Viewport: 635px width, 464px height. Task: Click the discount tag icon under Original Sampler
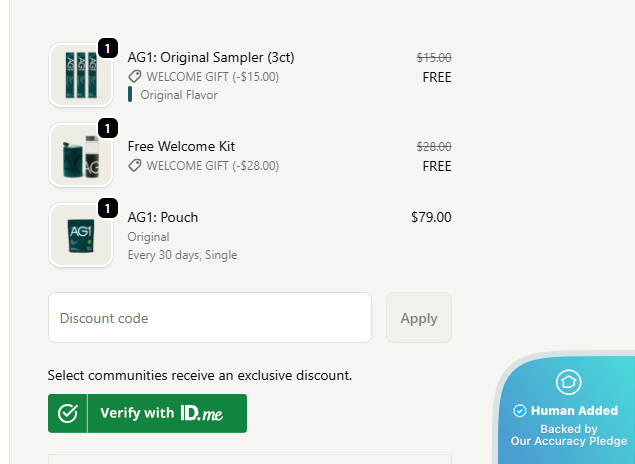coord(135,76)
